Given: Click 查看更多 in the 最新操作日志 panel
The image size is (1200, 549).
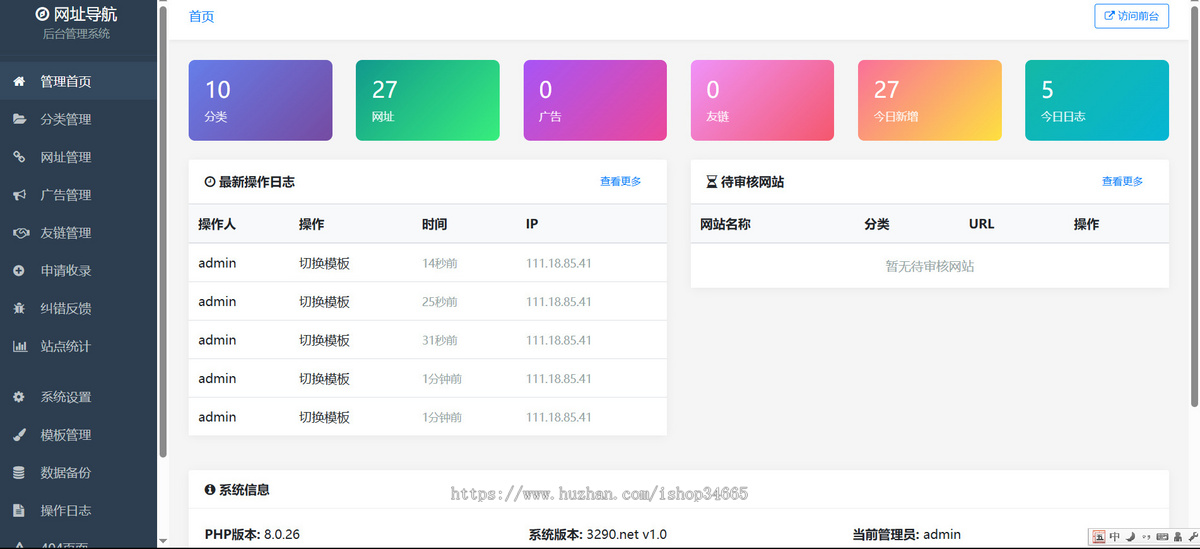Looking at the screenshot, I should point(620,182).
